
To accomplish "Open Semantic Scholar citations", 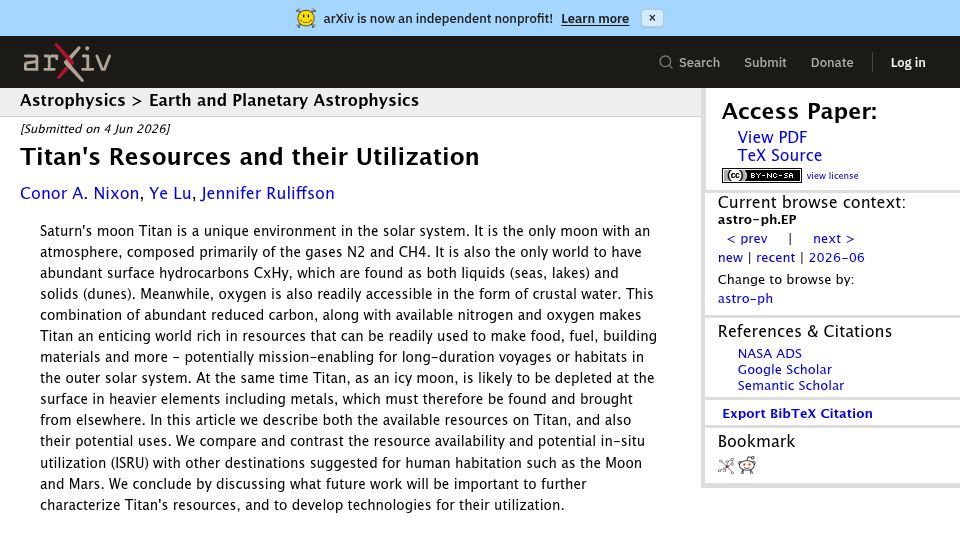I will 790,385.
